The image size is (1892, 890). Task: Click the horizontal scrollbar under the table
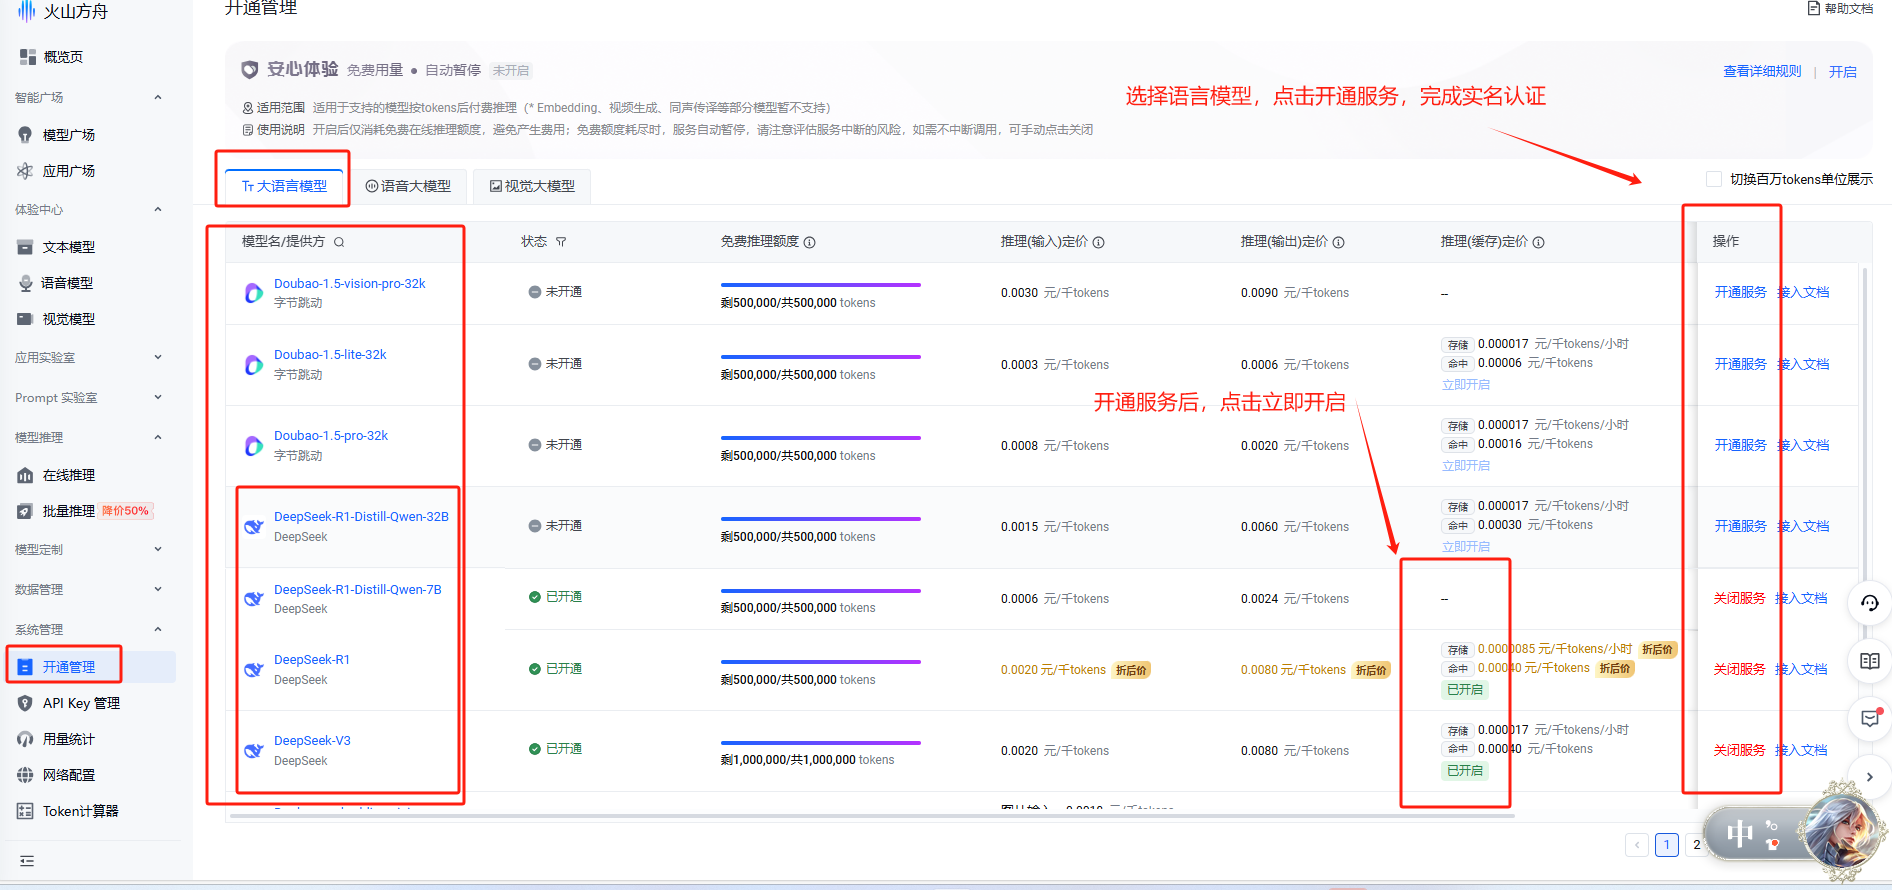coord(872,816)
